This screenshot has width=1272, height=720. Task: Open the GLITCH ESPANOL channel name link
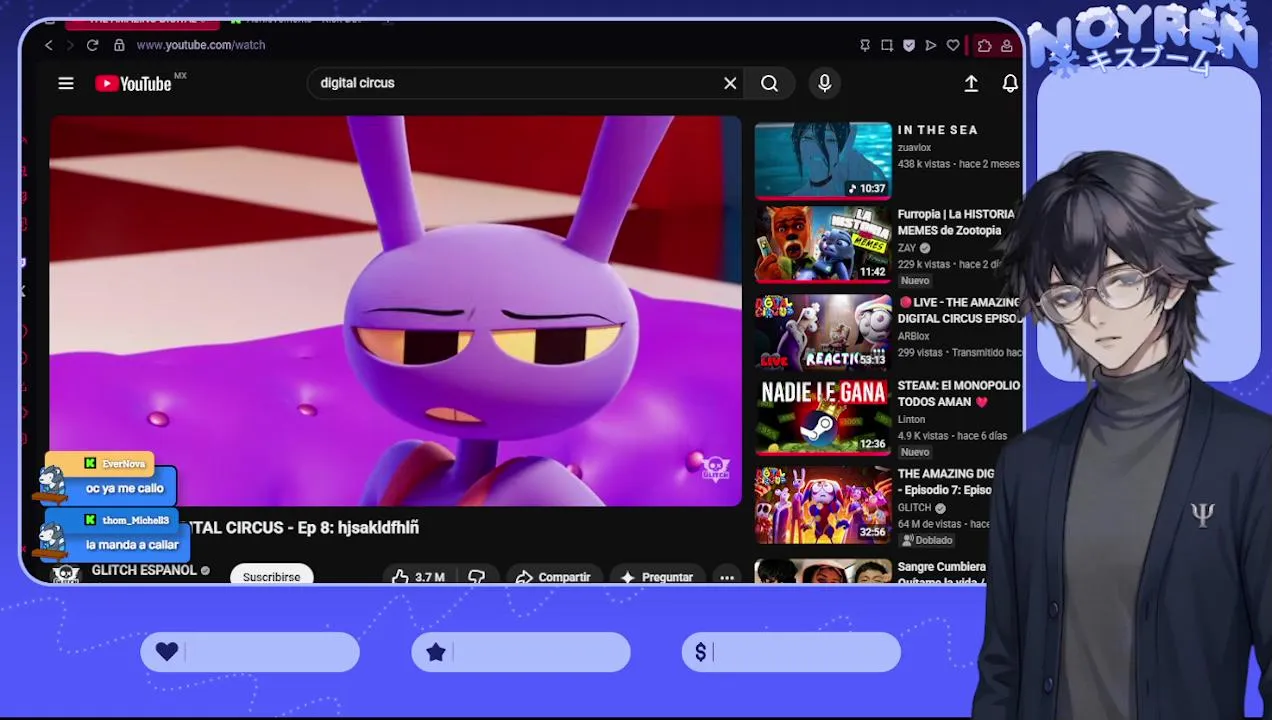click(x=144, y=570)
